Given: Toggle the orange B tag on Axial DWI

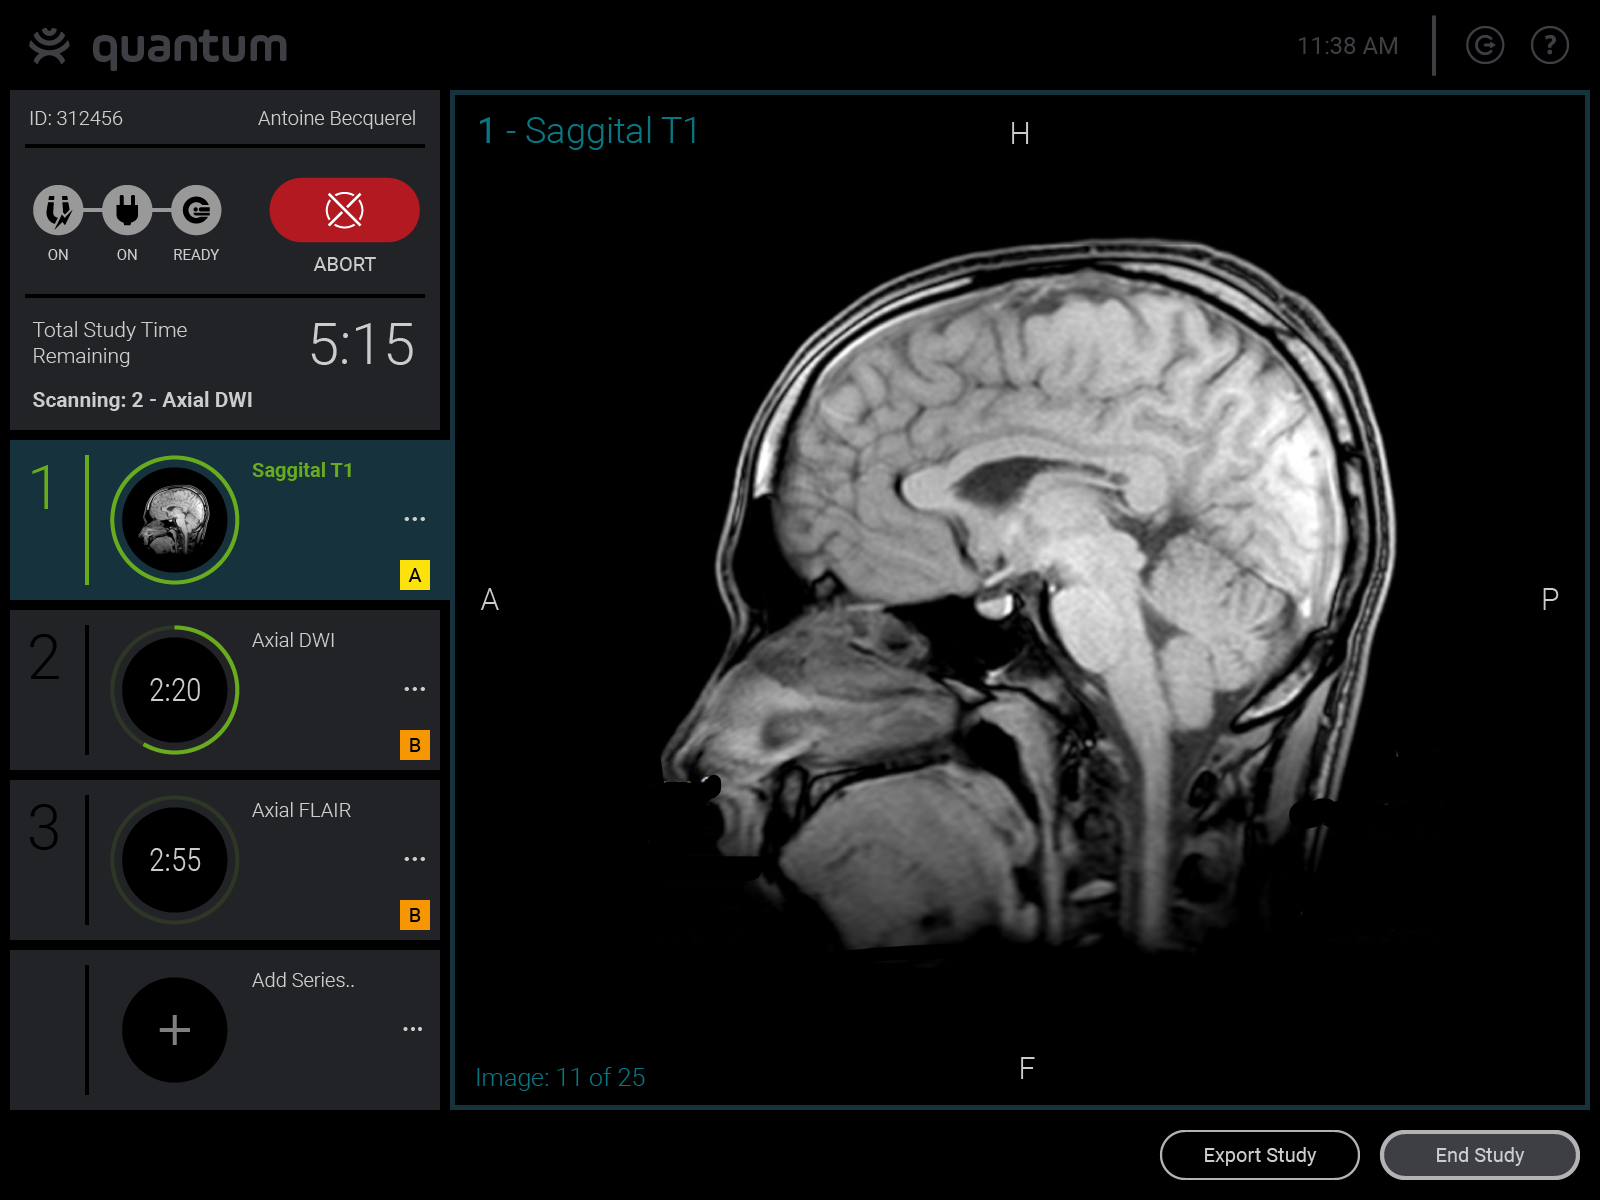Looking at the screenshot, I should (x=414, y=745).
